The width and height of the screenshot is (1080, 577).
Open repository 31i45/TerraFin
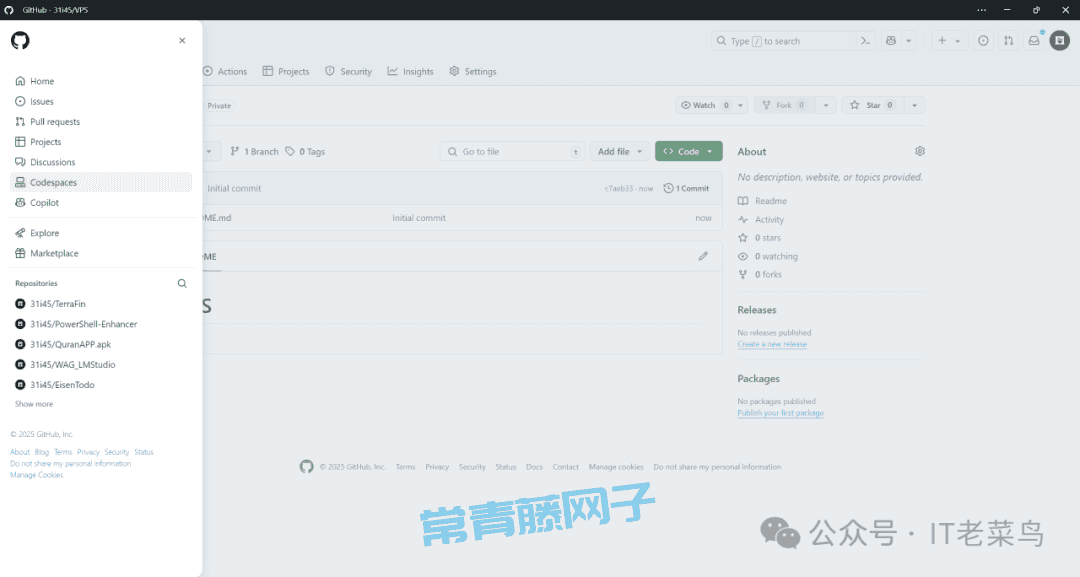57,304
